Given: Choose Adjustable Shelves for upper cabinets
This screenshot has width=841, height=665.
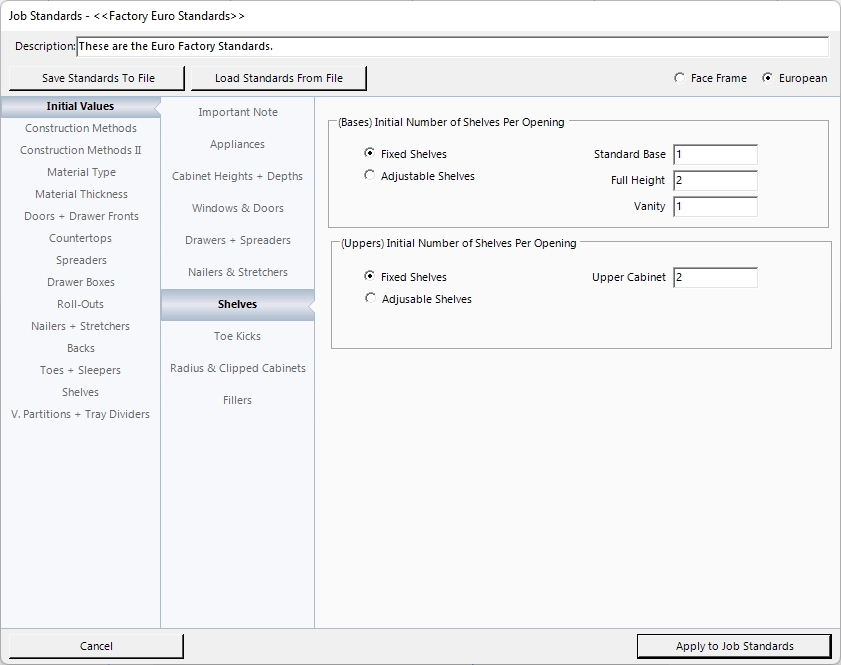Looking at the screenshot, I should tap(371, 299).
